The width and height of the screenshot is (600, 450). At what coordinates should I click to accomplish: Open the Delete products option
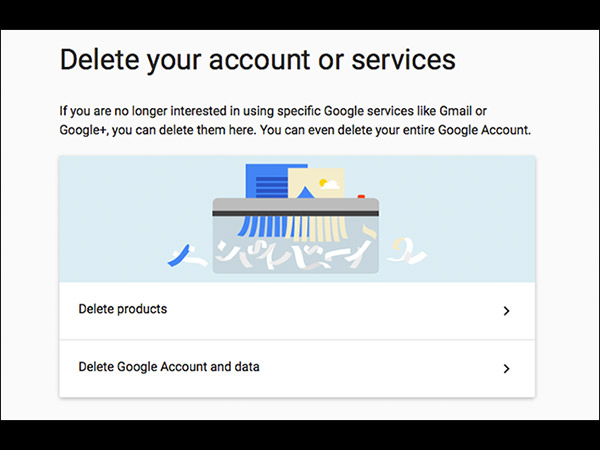point(123,310)
